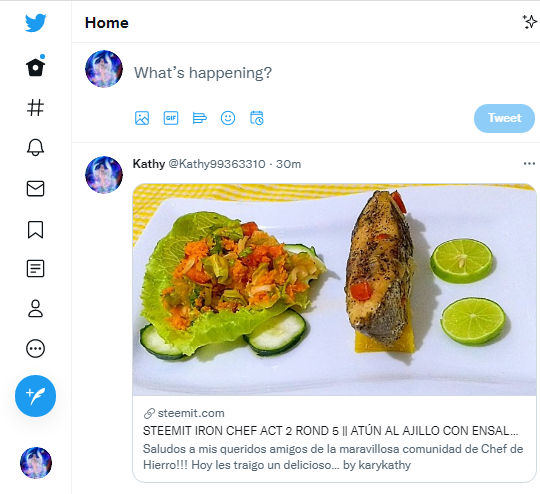Click the round blue compose tweet button
The height and width of the screenshot is (494, 540).
click(x=35, y=396)
